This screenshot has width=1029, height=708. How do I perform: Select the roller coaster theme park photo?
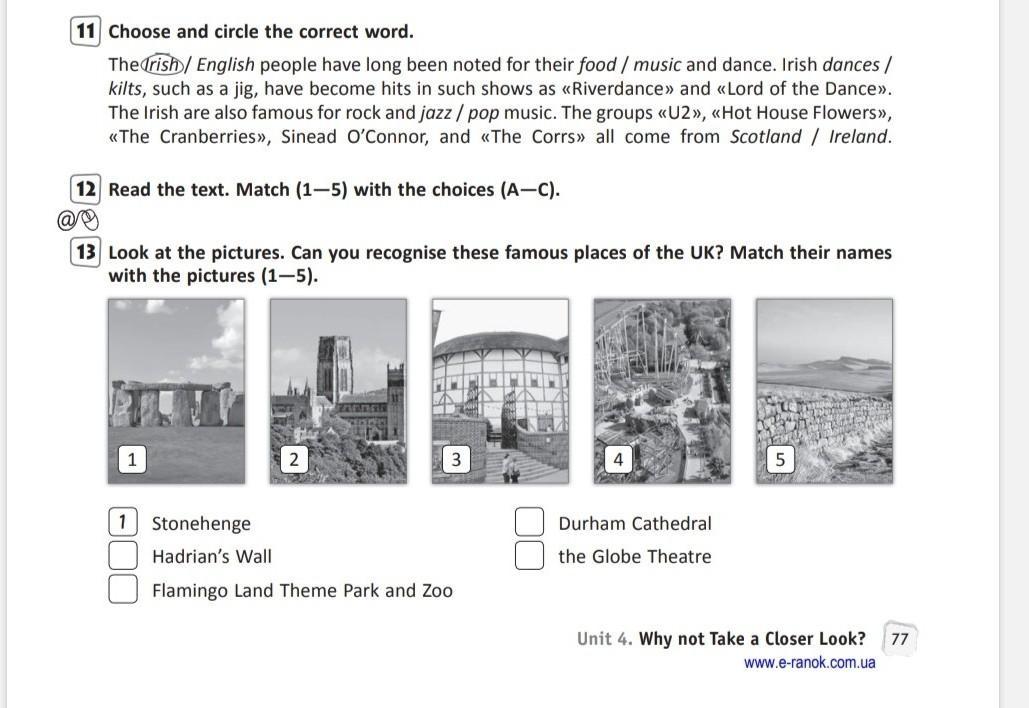tap(662, 390)
